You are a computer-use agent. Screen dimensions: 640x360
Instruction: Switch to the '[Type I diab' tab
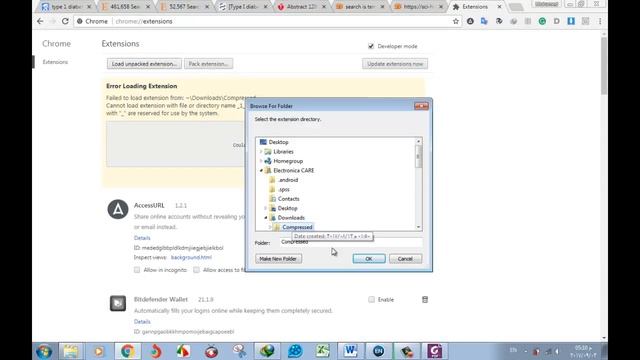(x=243, y=7)
